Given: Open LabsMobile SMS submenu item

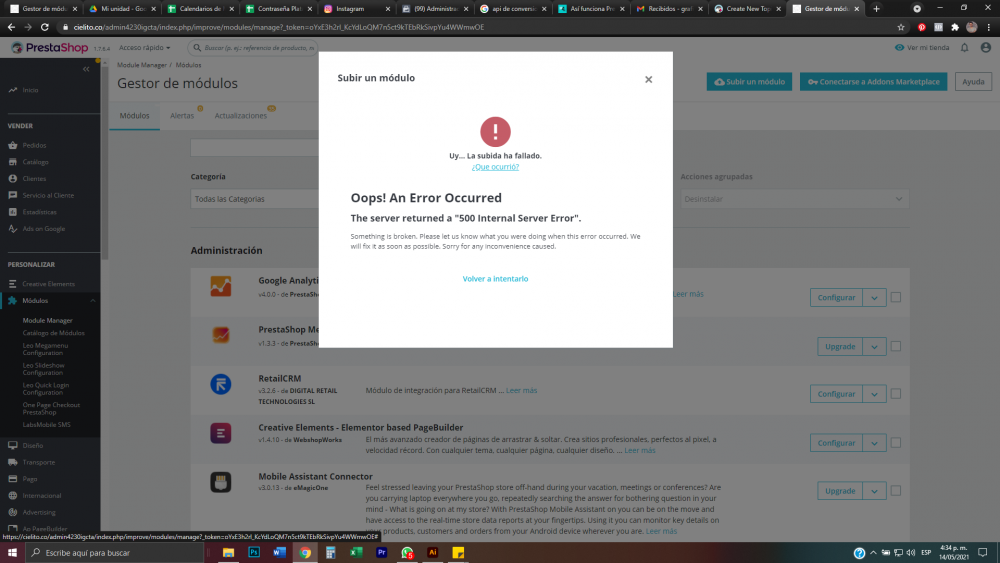Looking at the screenshot, I should click(47, 425).
